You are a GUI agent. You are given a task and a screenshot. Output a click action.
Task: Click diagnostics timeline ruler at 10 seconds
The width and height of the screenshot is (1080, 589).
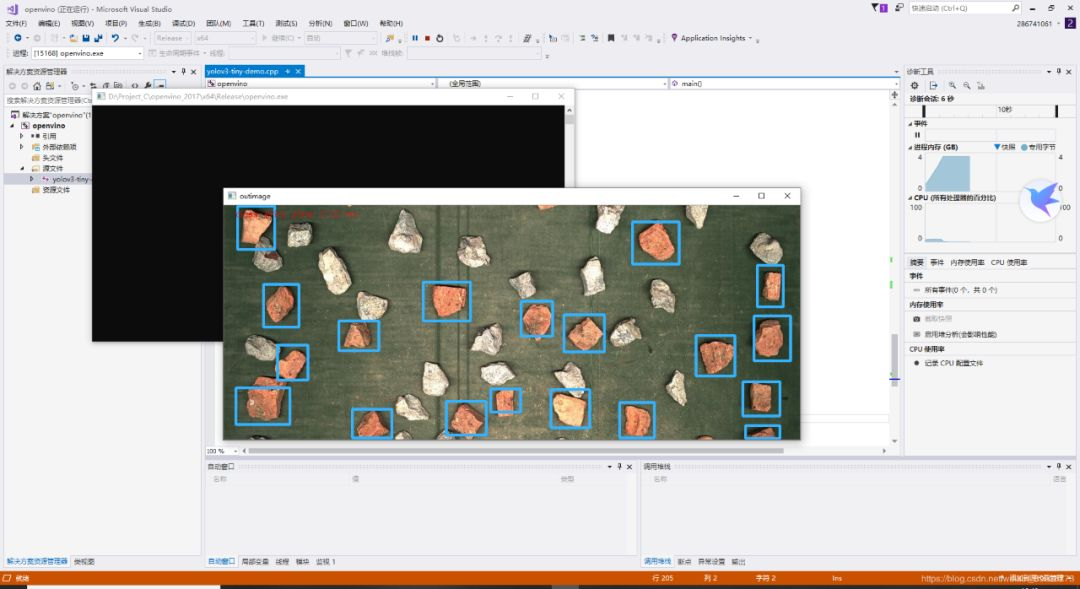(1004, 110)
